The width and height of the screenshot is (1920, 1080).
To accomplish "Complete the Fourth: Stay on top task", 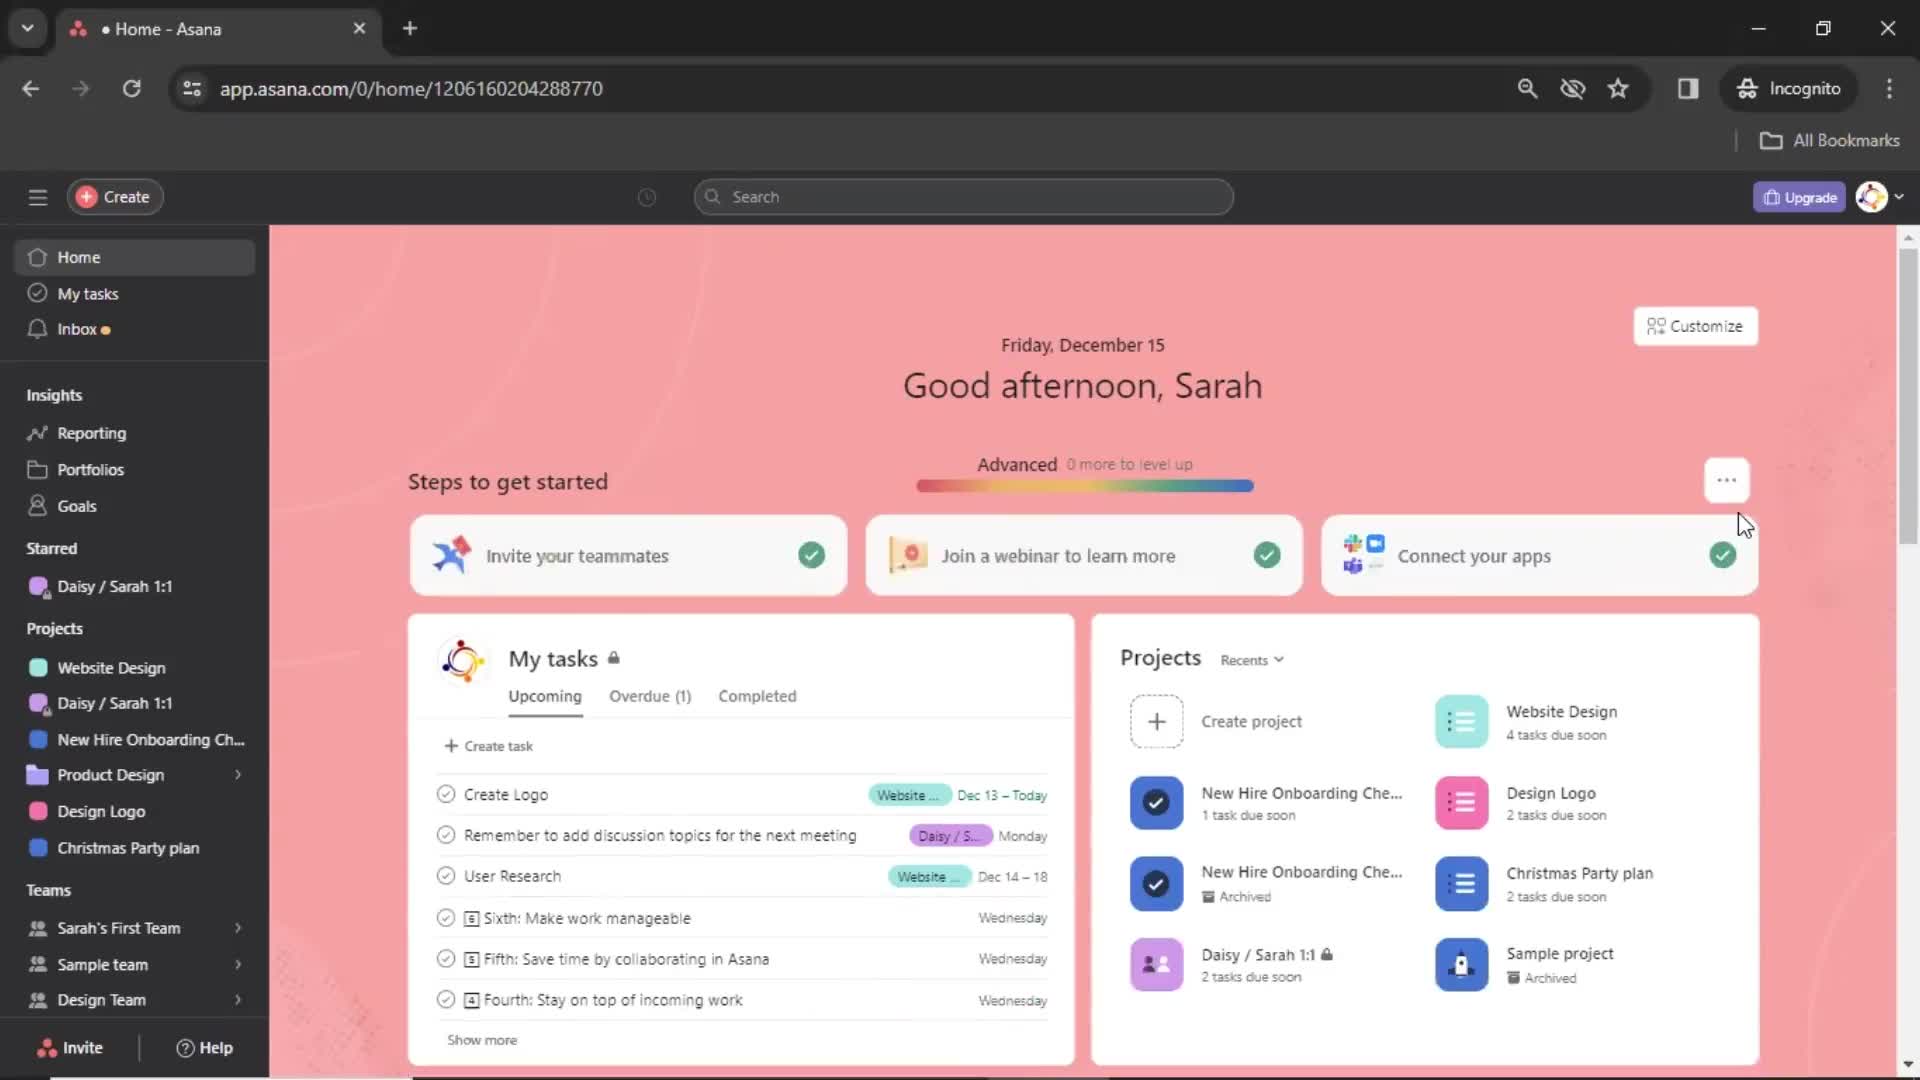I will [446, 999].
